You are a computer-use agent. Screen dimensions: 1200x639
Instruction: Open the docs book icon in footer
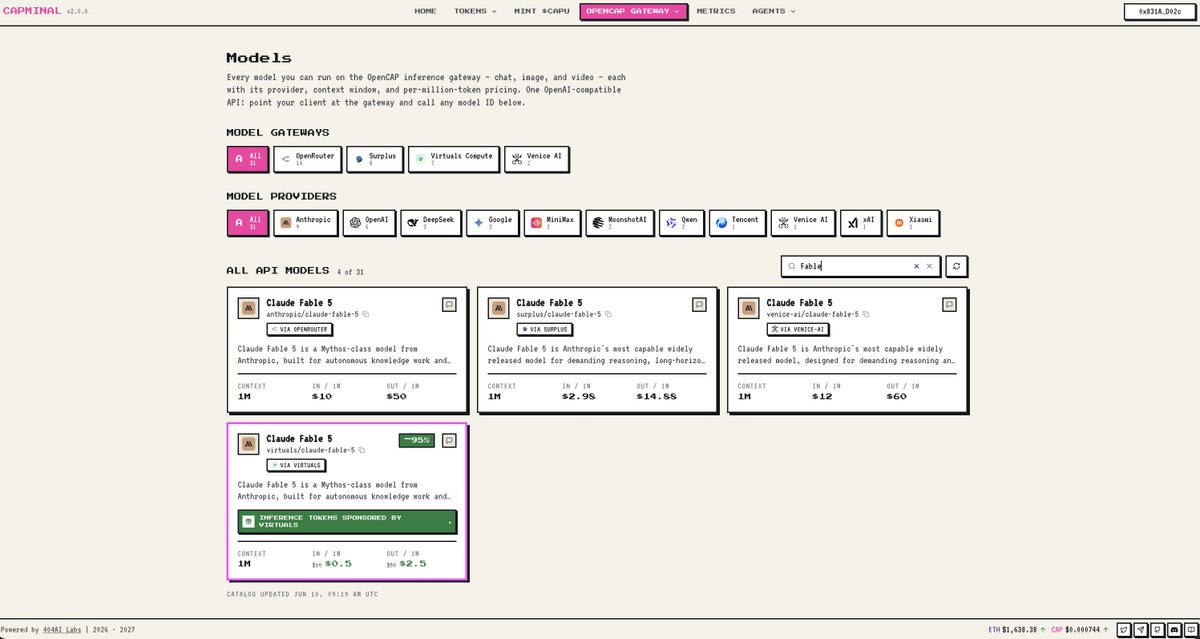(1190, 630)
